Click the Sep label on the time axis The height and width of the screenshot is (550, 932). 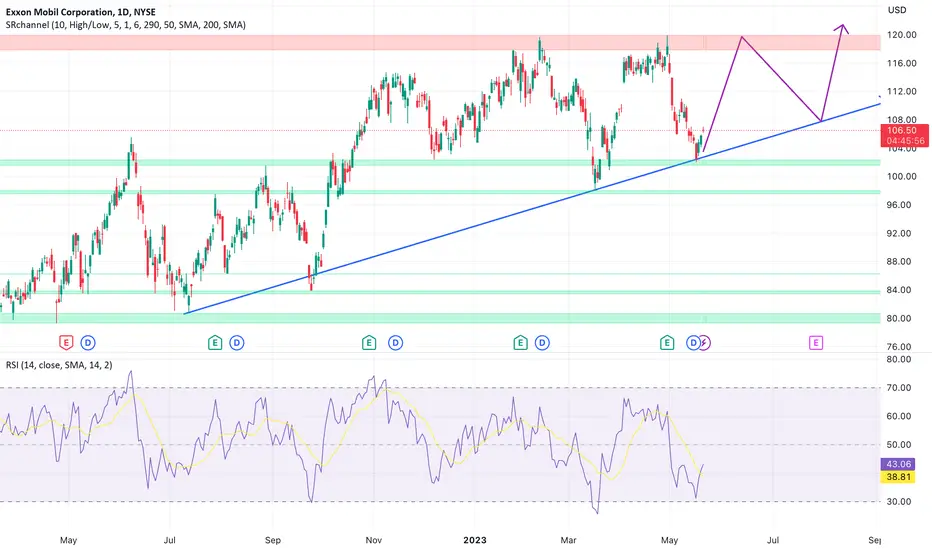273,540
